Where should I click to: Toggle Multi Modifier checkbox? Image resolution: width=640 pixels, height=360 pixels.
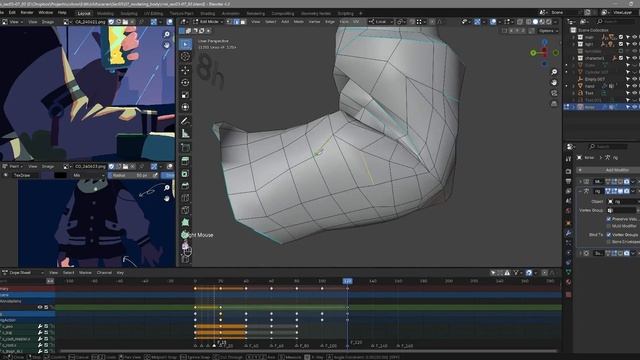pos(609,226)
